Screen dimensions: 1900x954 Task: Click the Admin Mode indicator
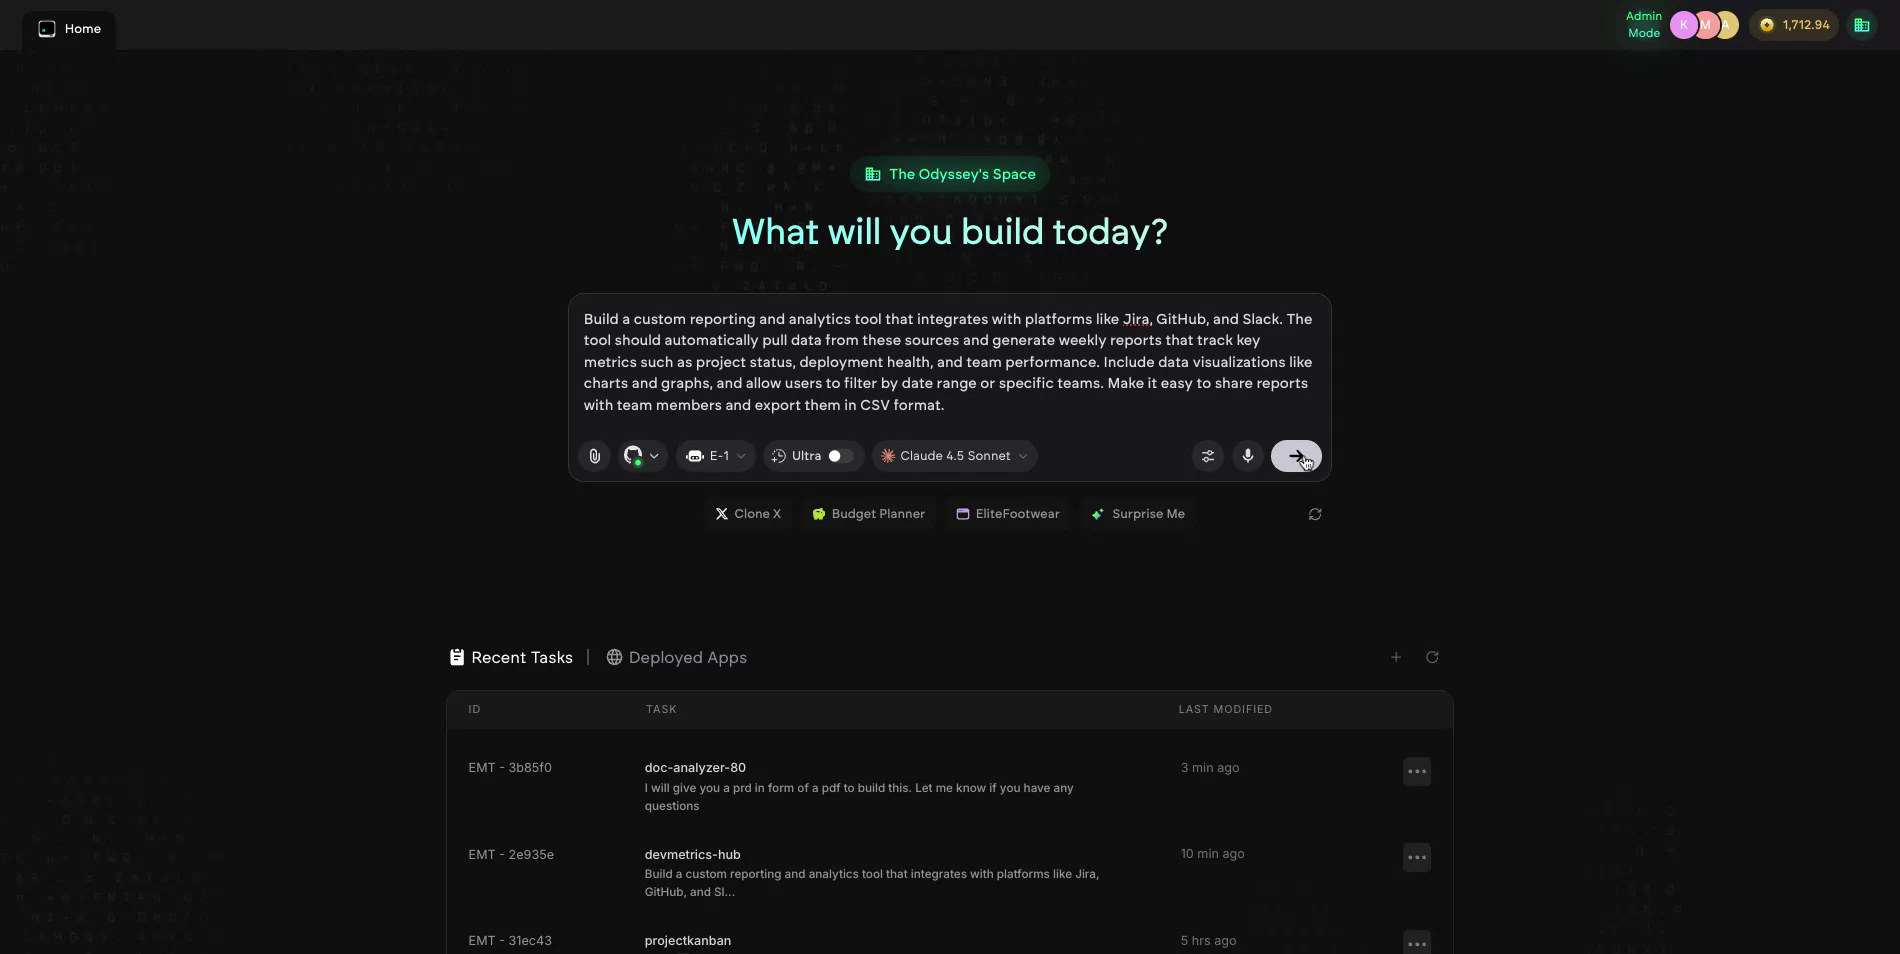[x=1643, y=24]
